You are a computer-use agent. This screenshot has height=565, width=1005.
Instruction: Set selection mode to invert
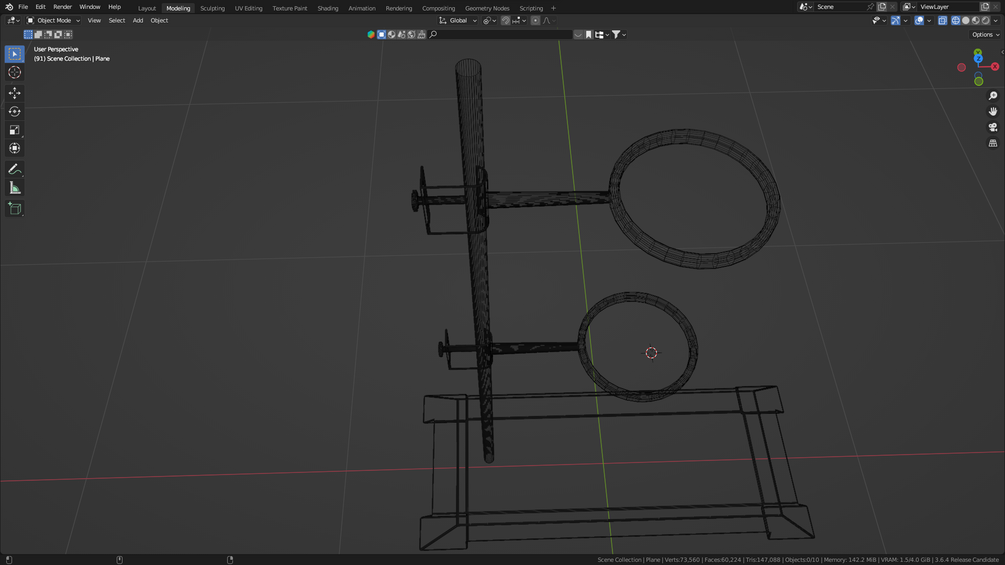click(58, 35)
